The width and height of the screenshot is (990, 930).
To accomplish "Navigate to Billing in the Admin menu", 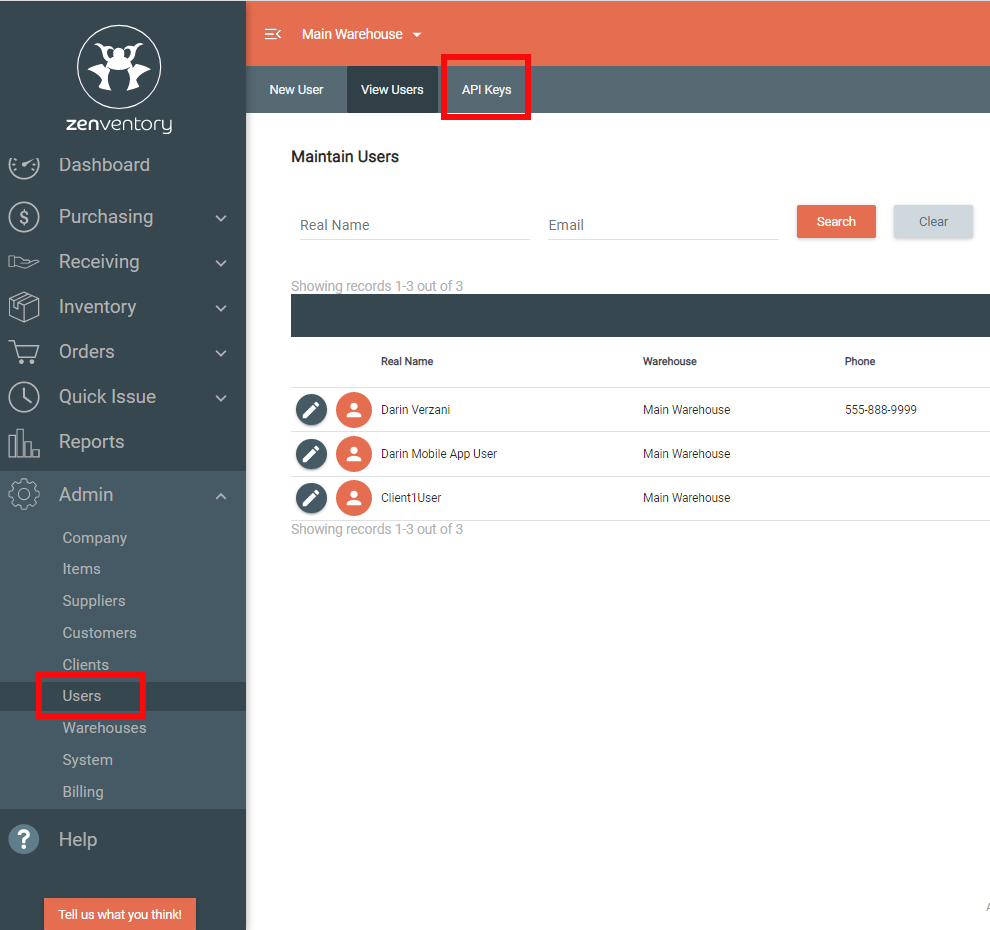I will pos(83,791).
